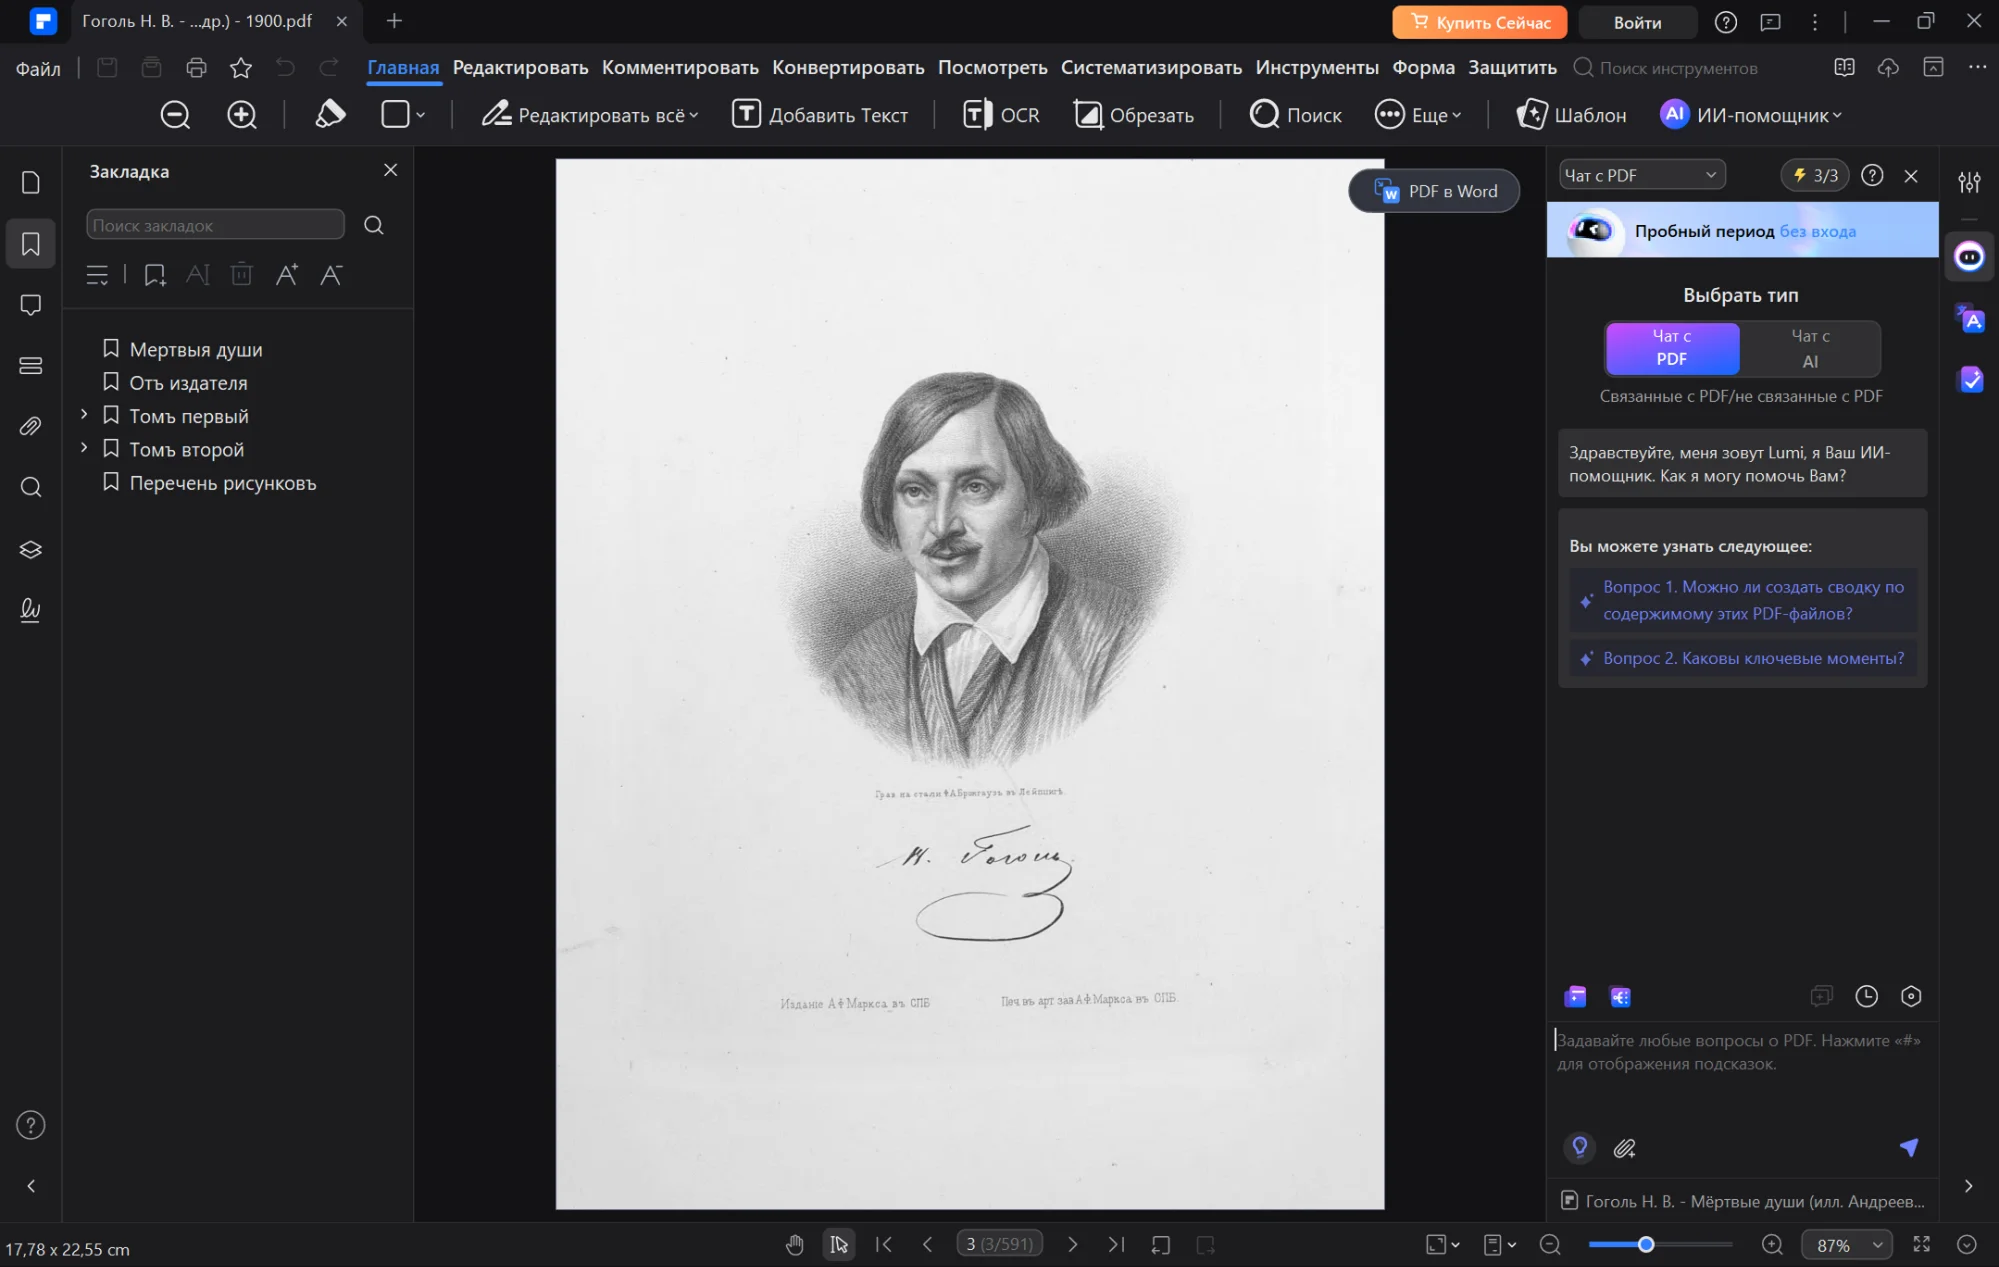This screenshot has height=1267, width=1999.
Task: Click the chat history clock icon
Action: point(1866,996)
